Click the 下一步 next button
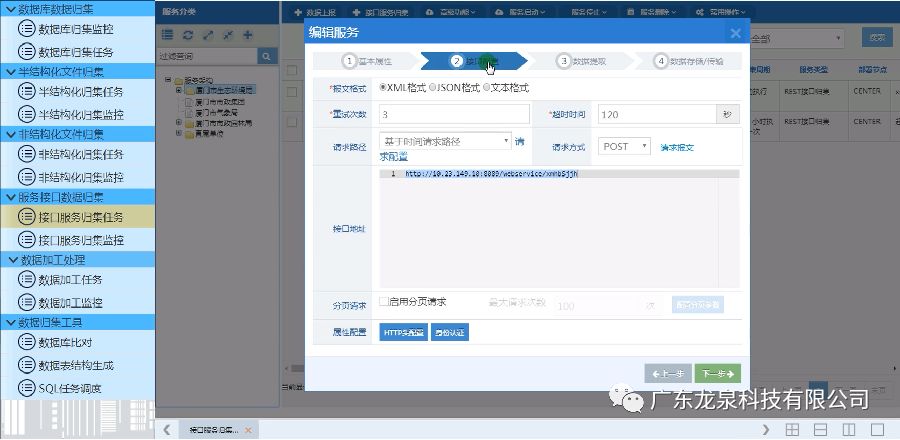The width and height of the screenshot is (900, 440). tap(718, 373)
